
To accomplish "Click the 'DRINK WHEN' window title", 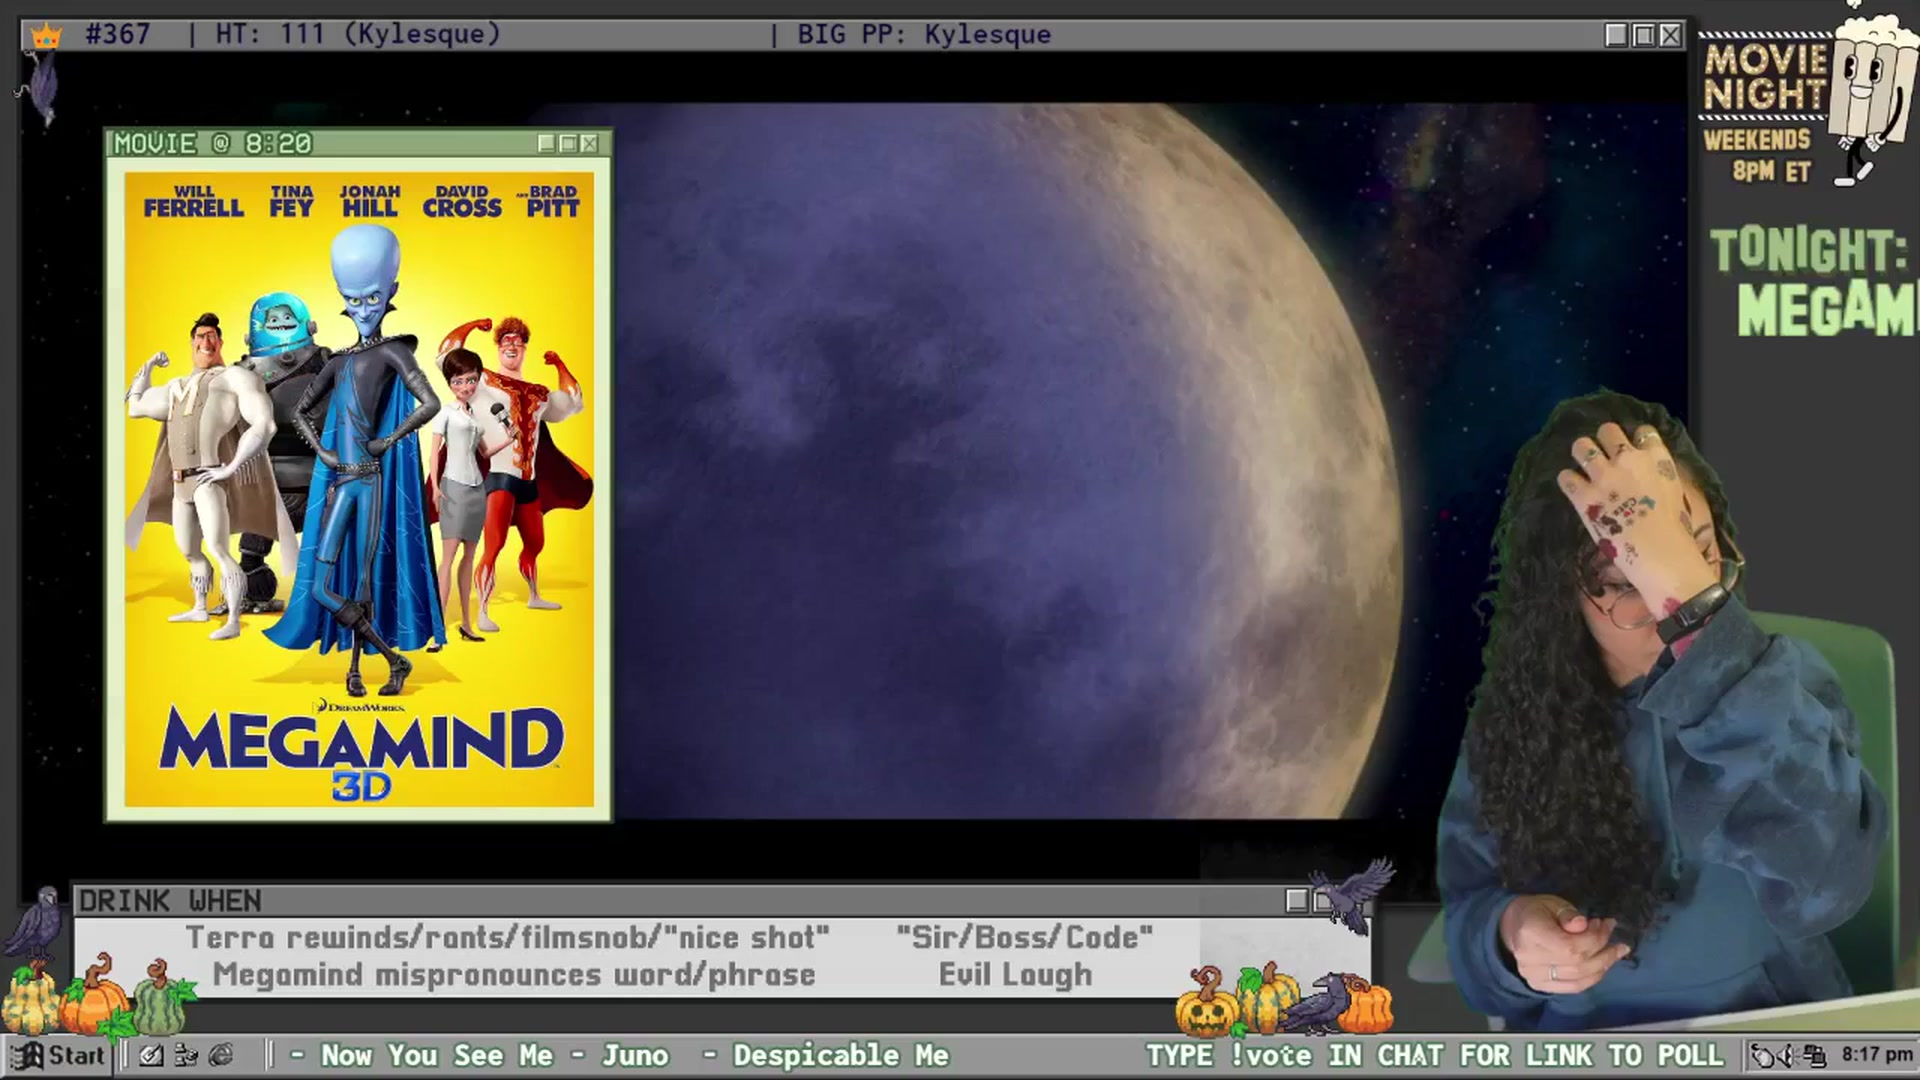I will 170,901.
